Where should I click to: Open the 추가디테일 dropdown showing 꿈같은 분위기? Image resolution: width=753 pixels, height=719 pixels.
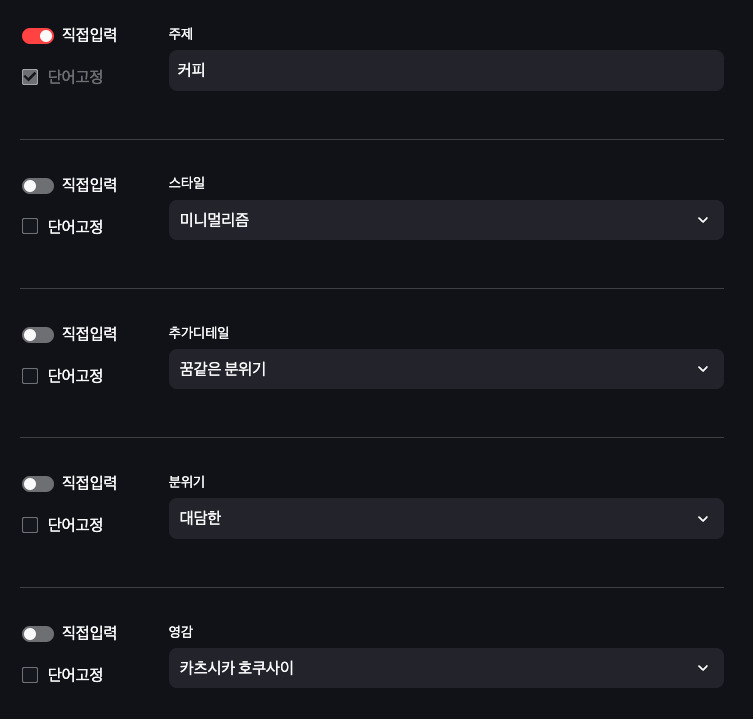pyautogui.click(x=430, y=369)
